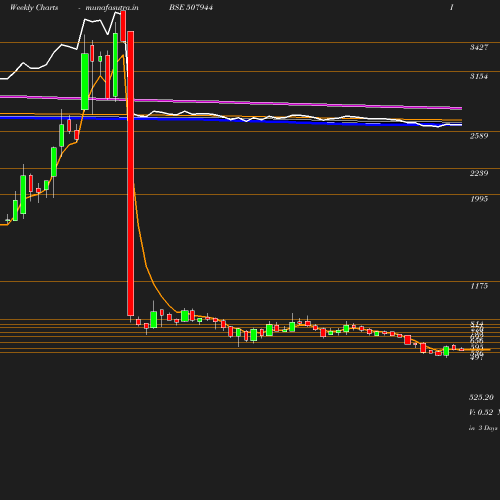Select the 1175 price level label
Image resolution: width=500 pixels, height=500 pixels.
[x=479, y=286]
